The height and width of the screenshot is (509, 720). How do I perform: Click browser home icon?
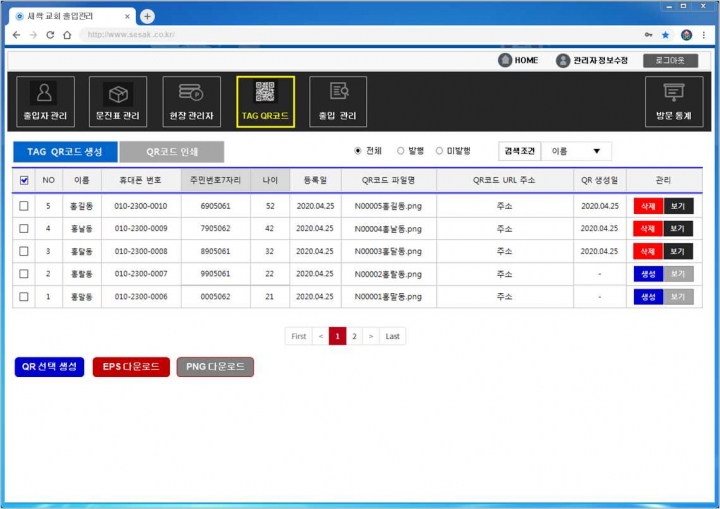click(x=67, y=35)
